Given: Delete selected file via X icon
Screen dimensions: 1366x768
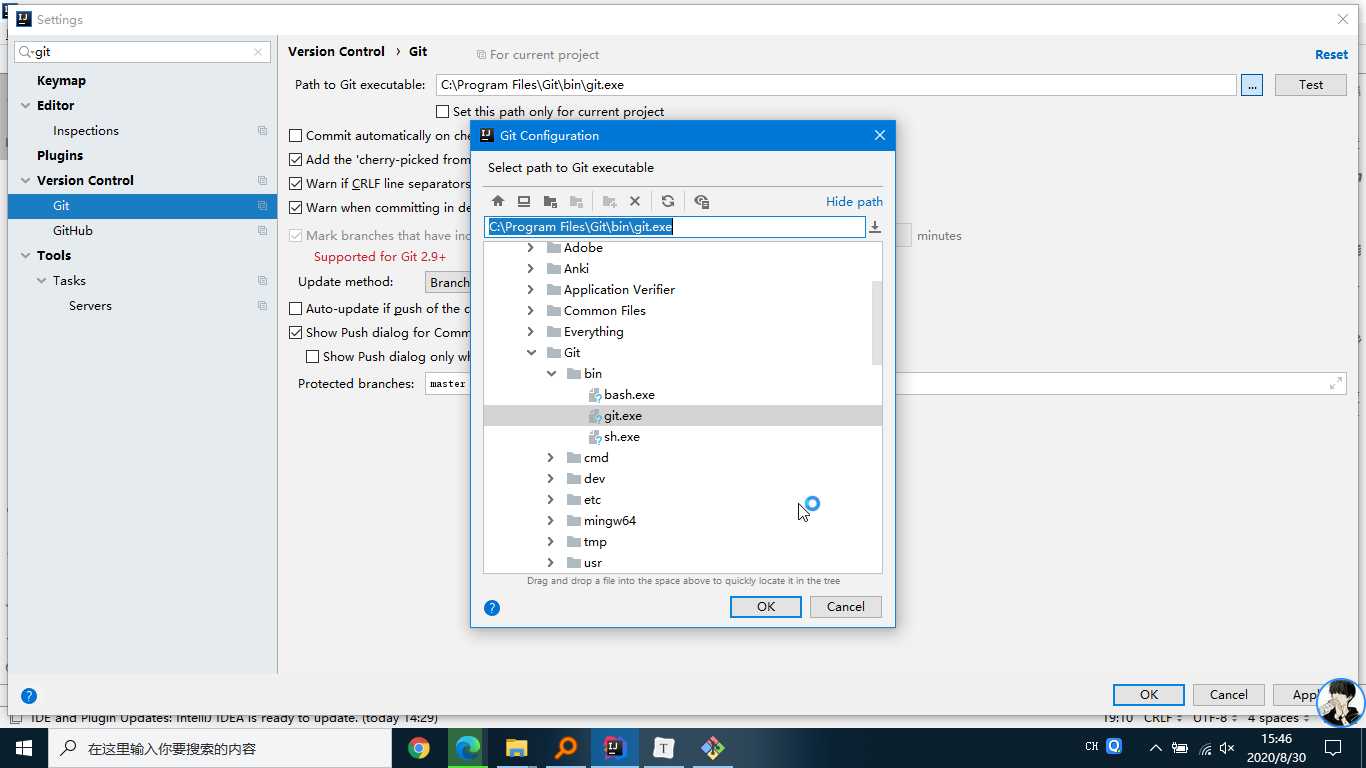Looking at the screenshot, I should coord(635,201).
